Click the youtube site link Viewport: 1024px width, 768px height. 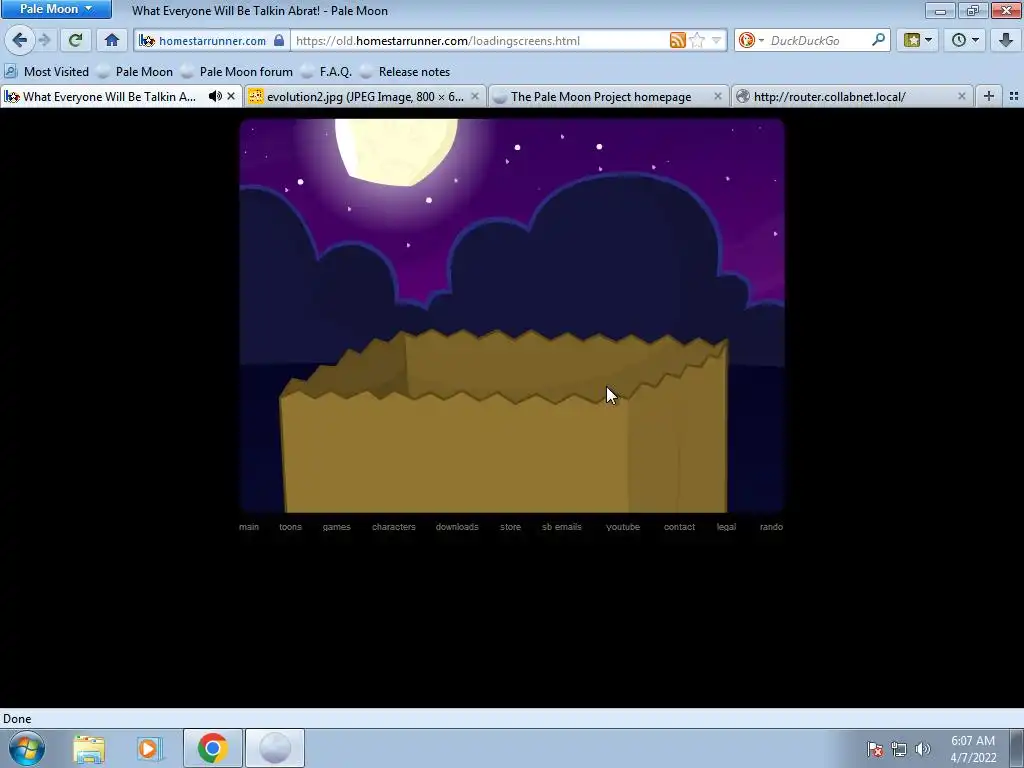(623, 527)
